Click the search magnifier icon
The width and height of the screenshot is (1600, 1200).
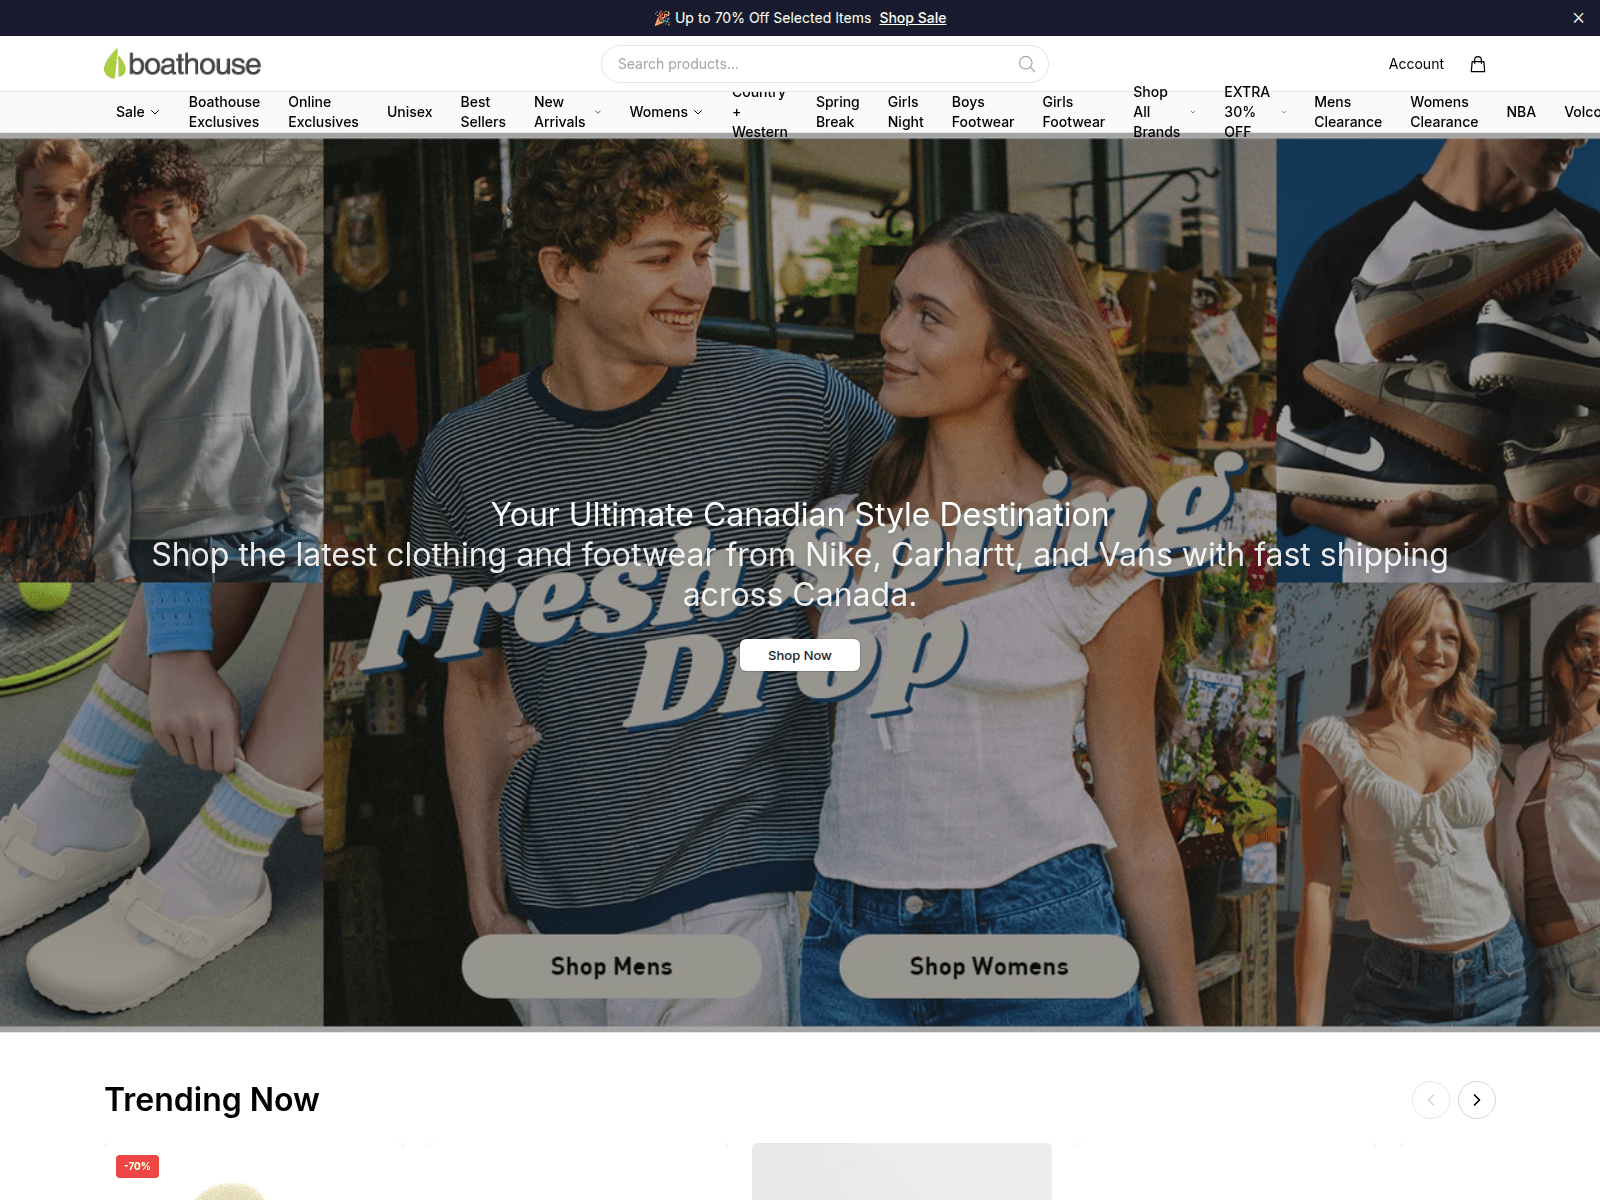(1026, 64)
